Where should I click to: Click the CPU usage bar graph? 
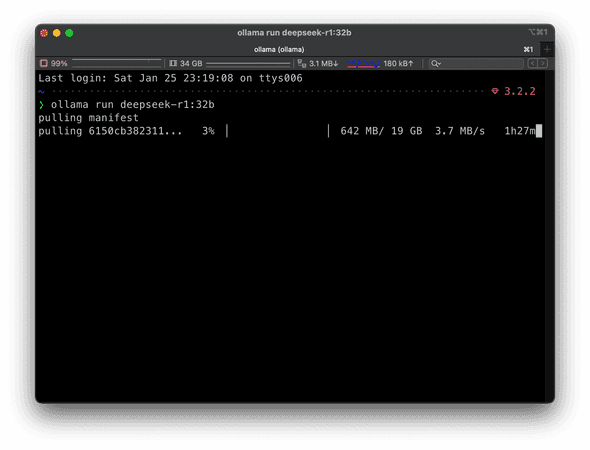tap(117, 63)
